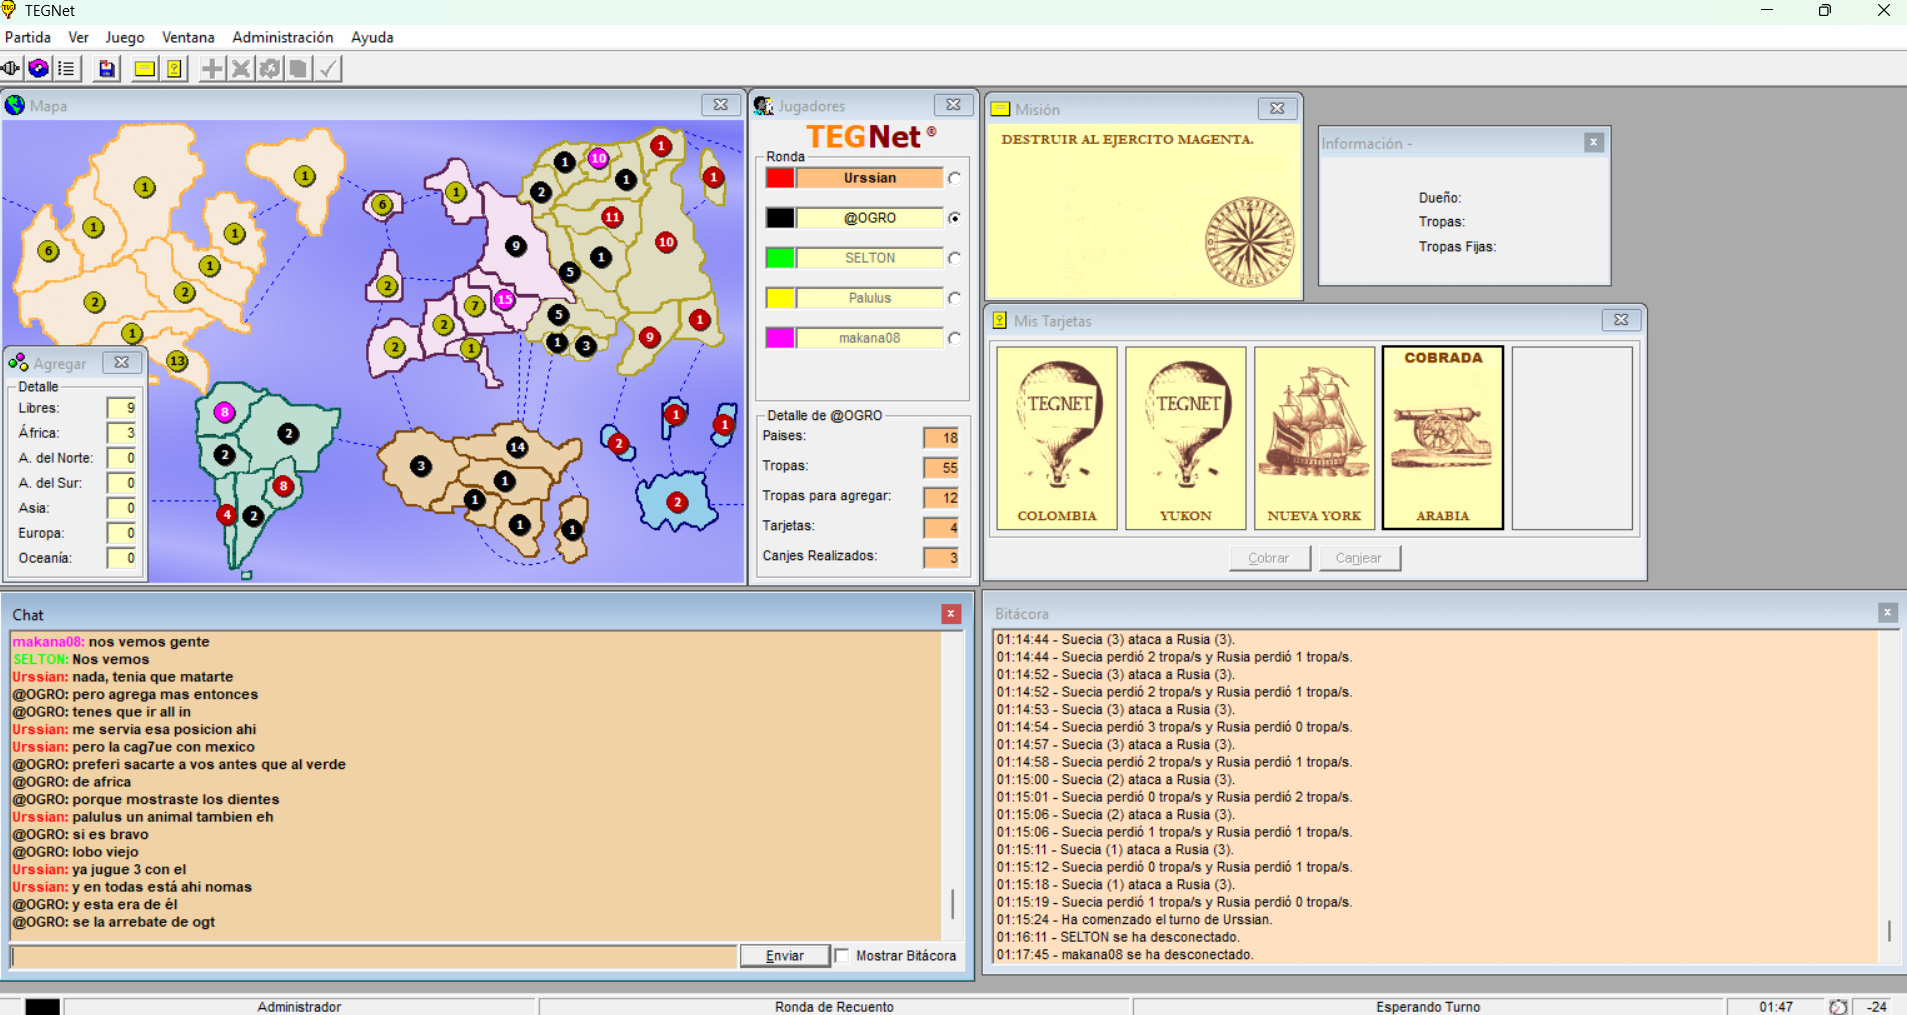This screenshot has width=1907, height=1015.
Task: Show mission with yellow card toolbar icon
Action: pos(145,69)
